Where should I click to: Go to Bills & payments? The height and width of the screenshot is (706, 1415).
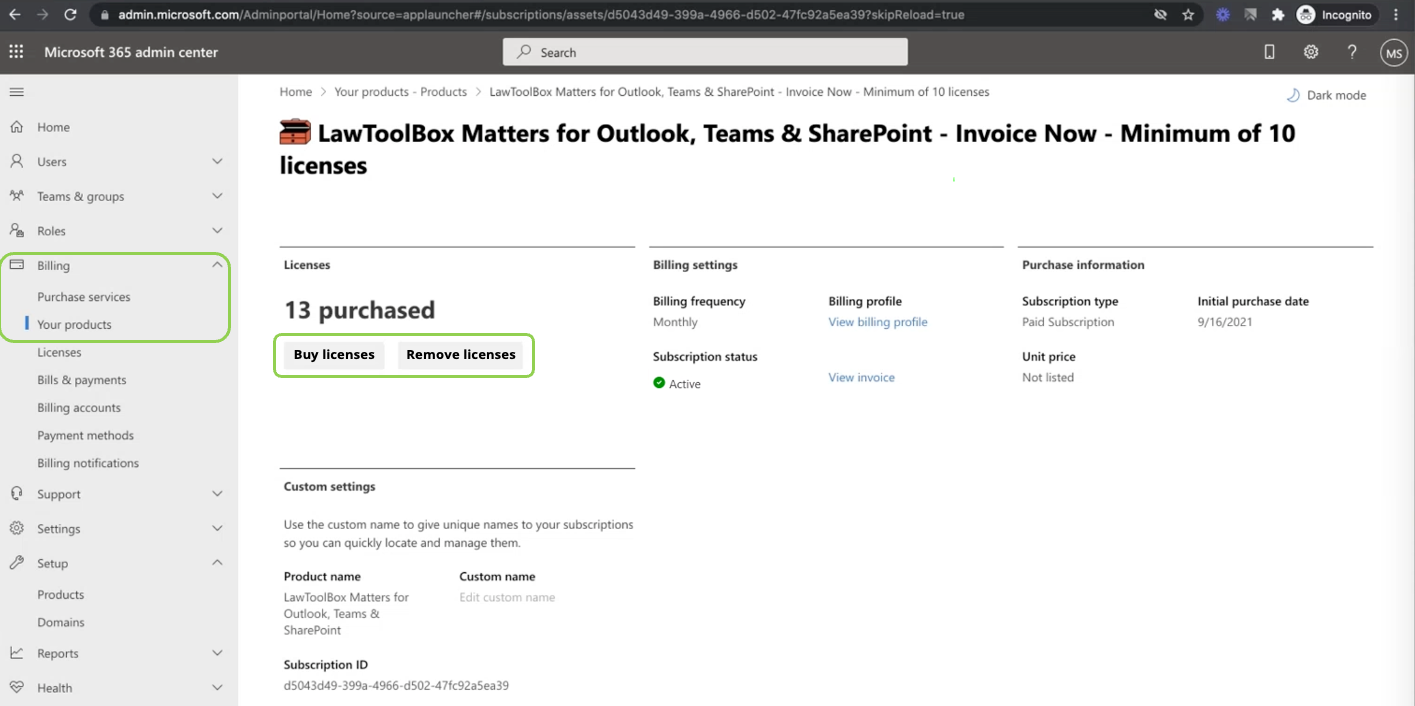(82, 380)
